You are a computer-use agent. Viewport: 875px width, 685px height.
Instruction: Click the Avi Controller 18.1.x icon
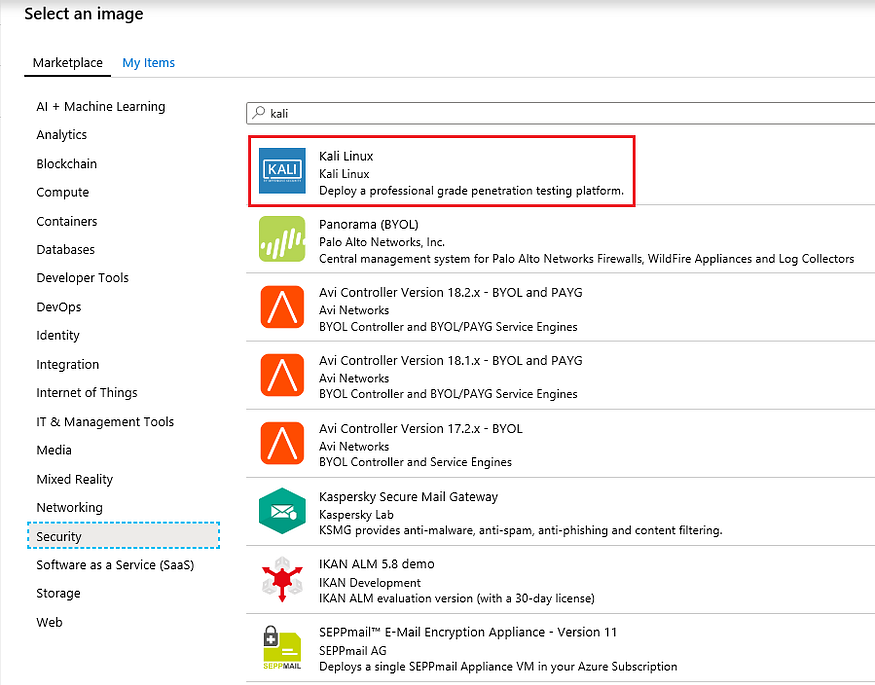pyautogui.click(x=281, y=375)
